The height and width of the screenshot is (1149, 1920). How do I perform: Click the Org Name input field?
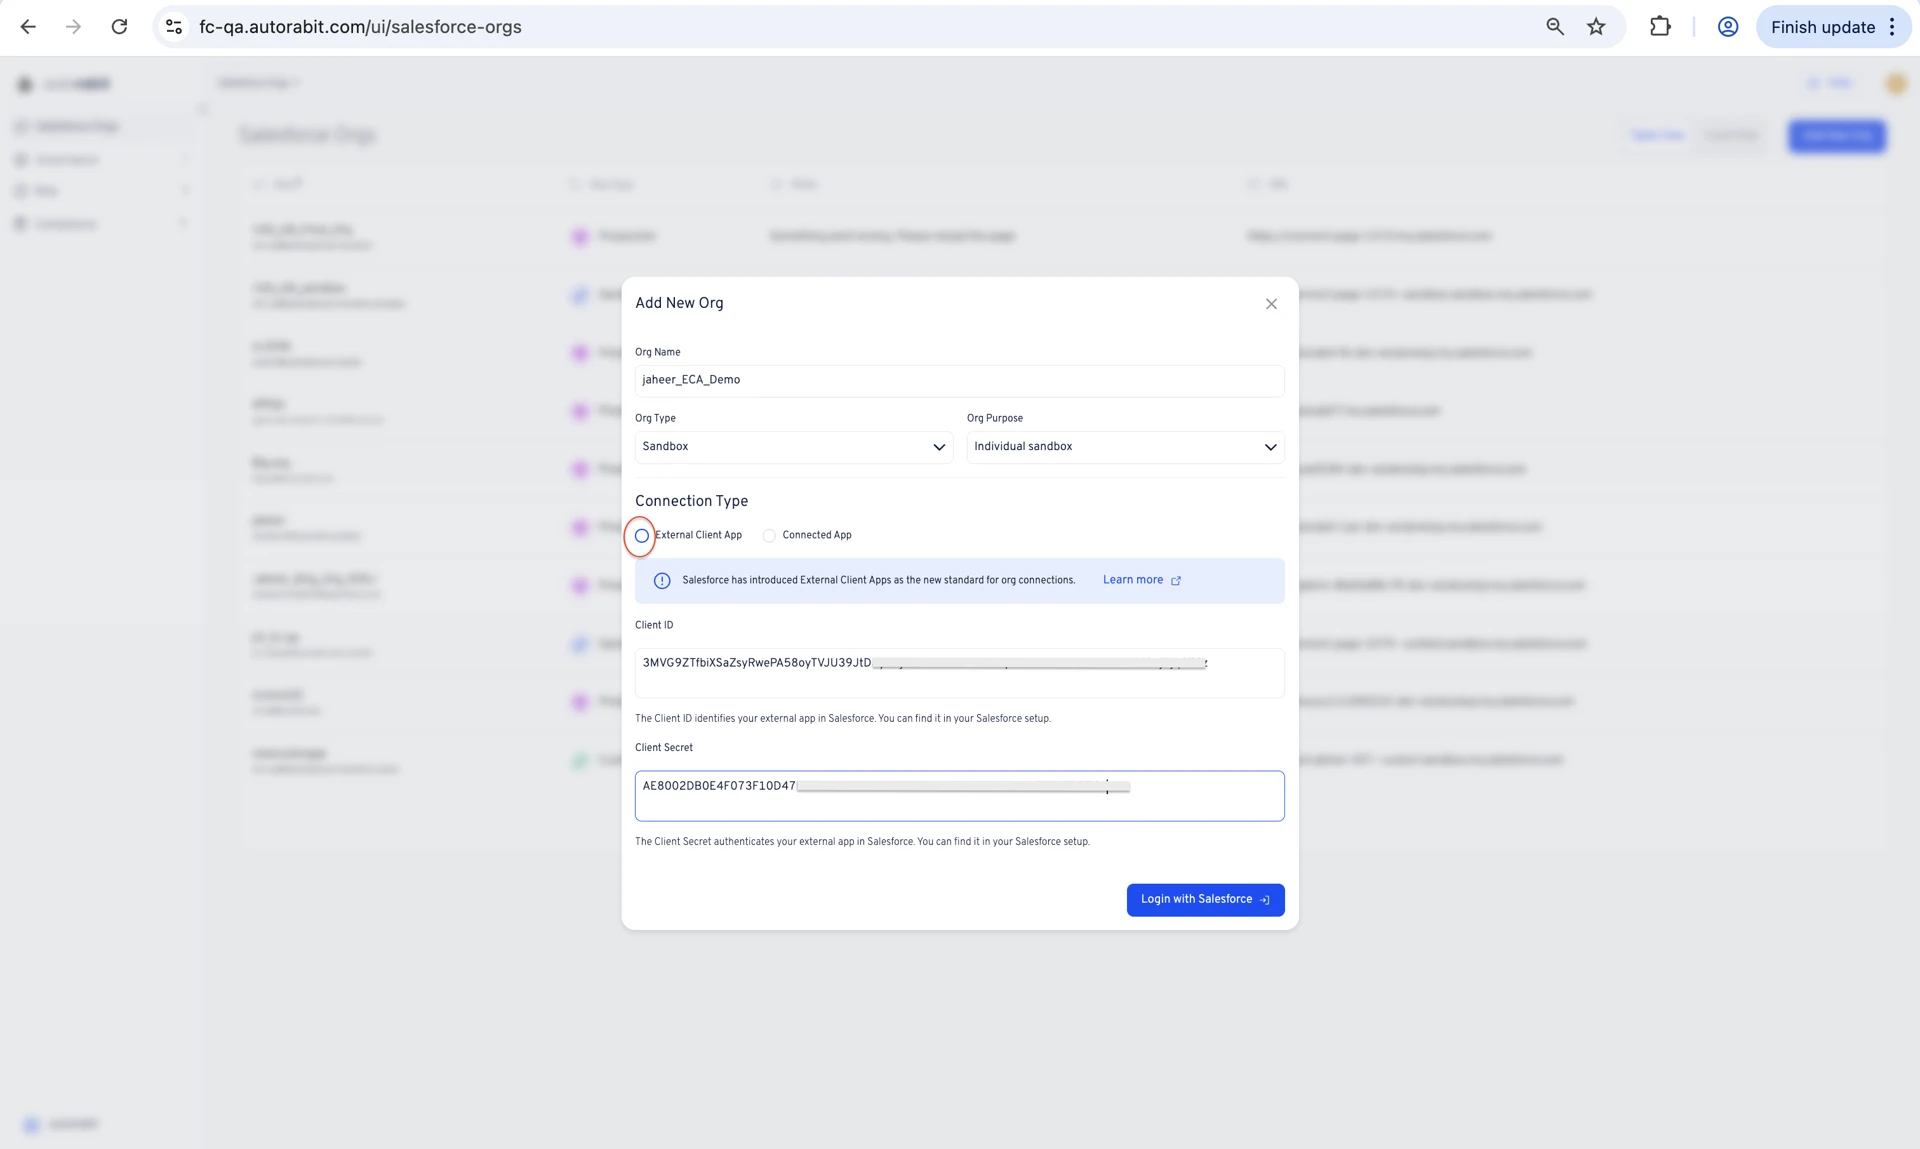(958, 380)
